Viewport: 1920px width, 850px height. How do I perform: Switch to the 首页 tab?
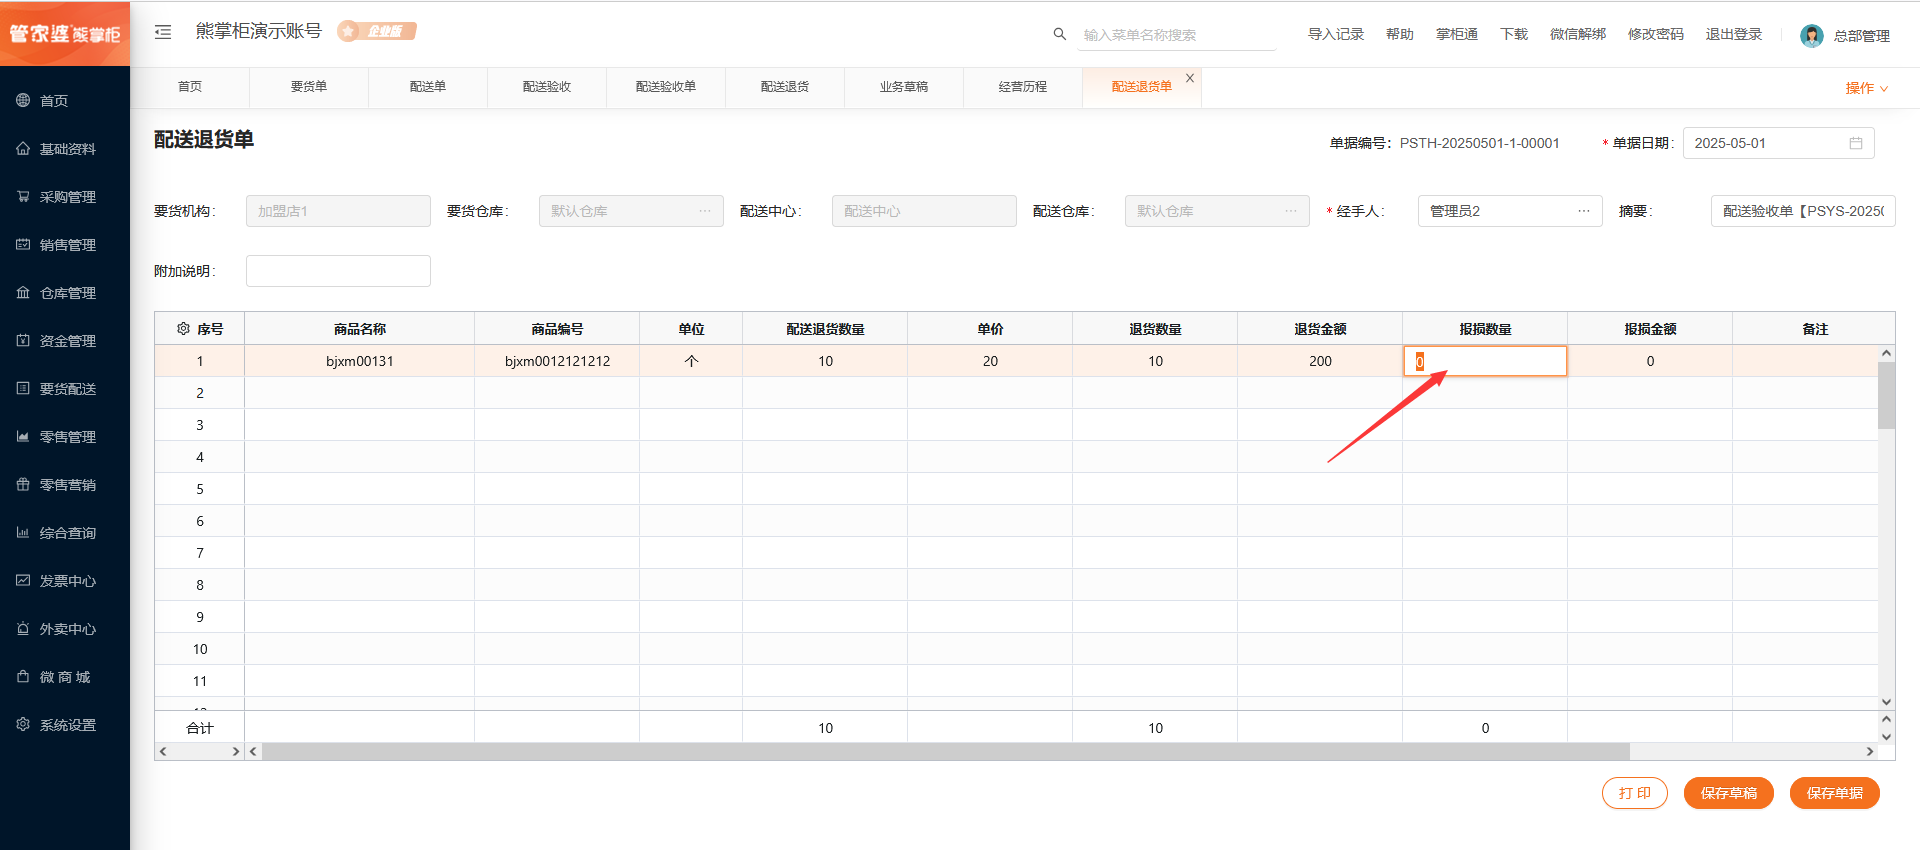click(190, 87)
